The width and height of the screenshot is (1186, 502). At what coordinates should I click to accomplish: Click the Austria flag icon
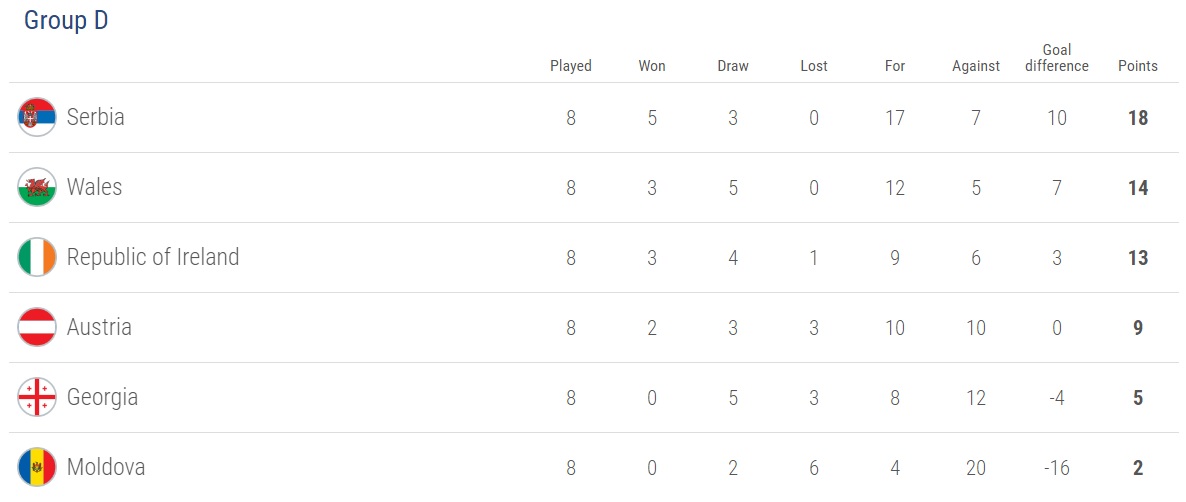pos(37,328)
